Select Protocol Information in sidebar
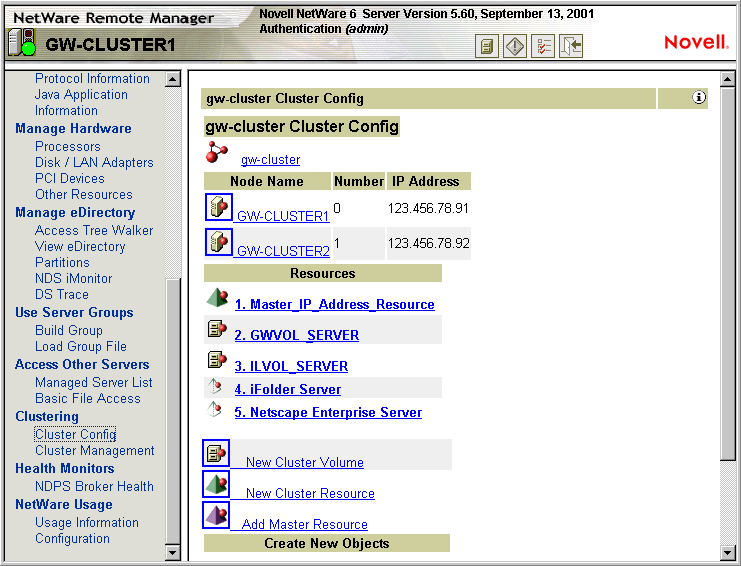The image size is (741, 566). (92, 78)
